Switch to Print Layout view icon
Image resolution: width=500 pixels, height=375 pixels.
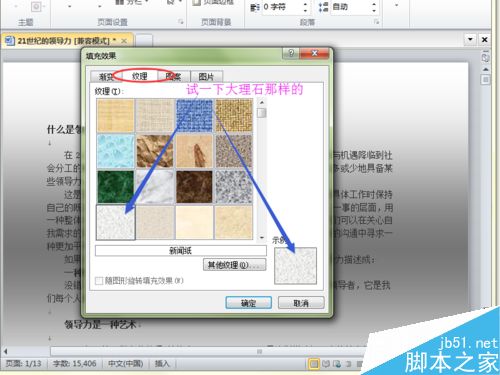tap(314, 364)
